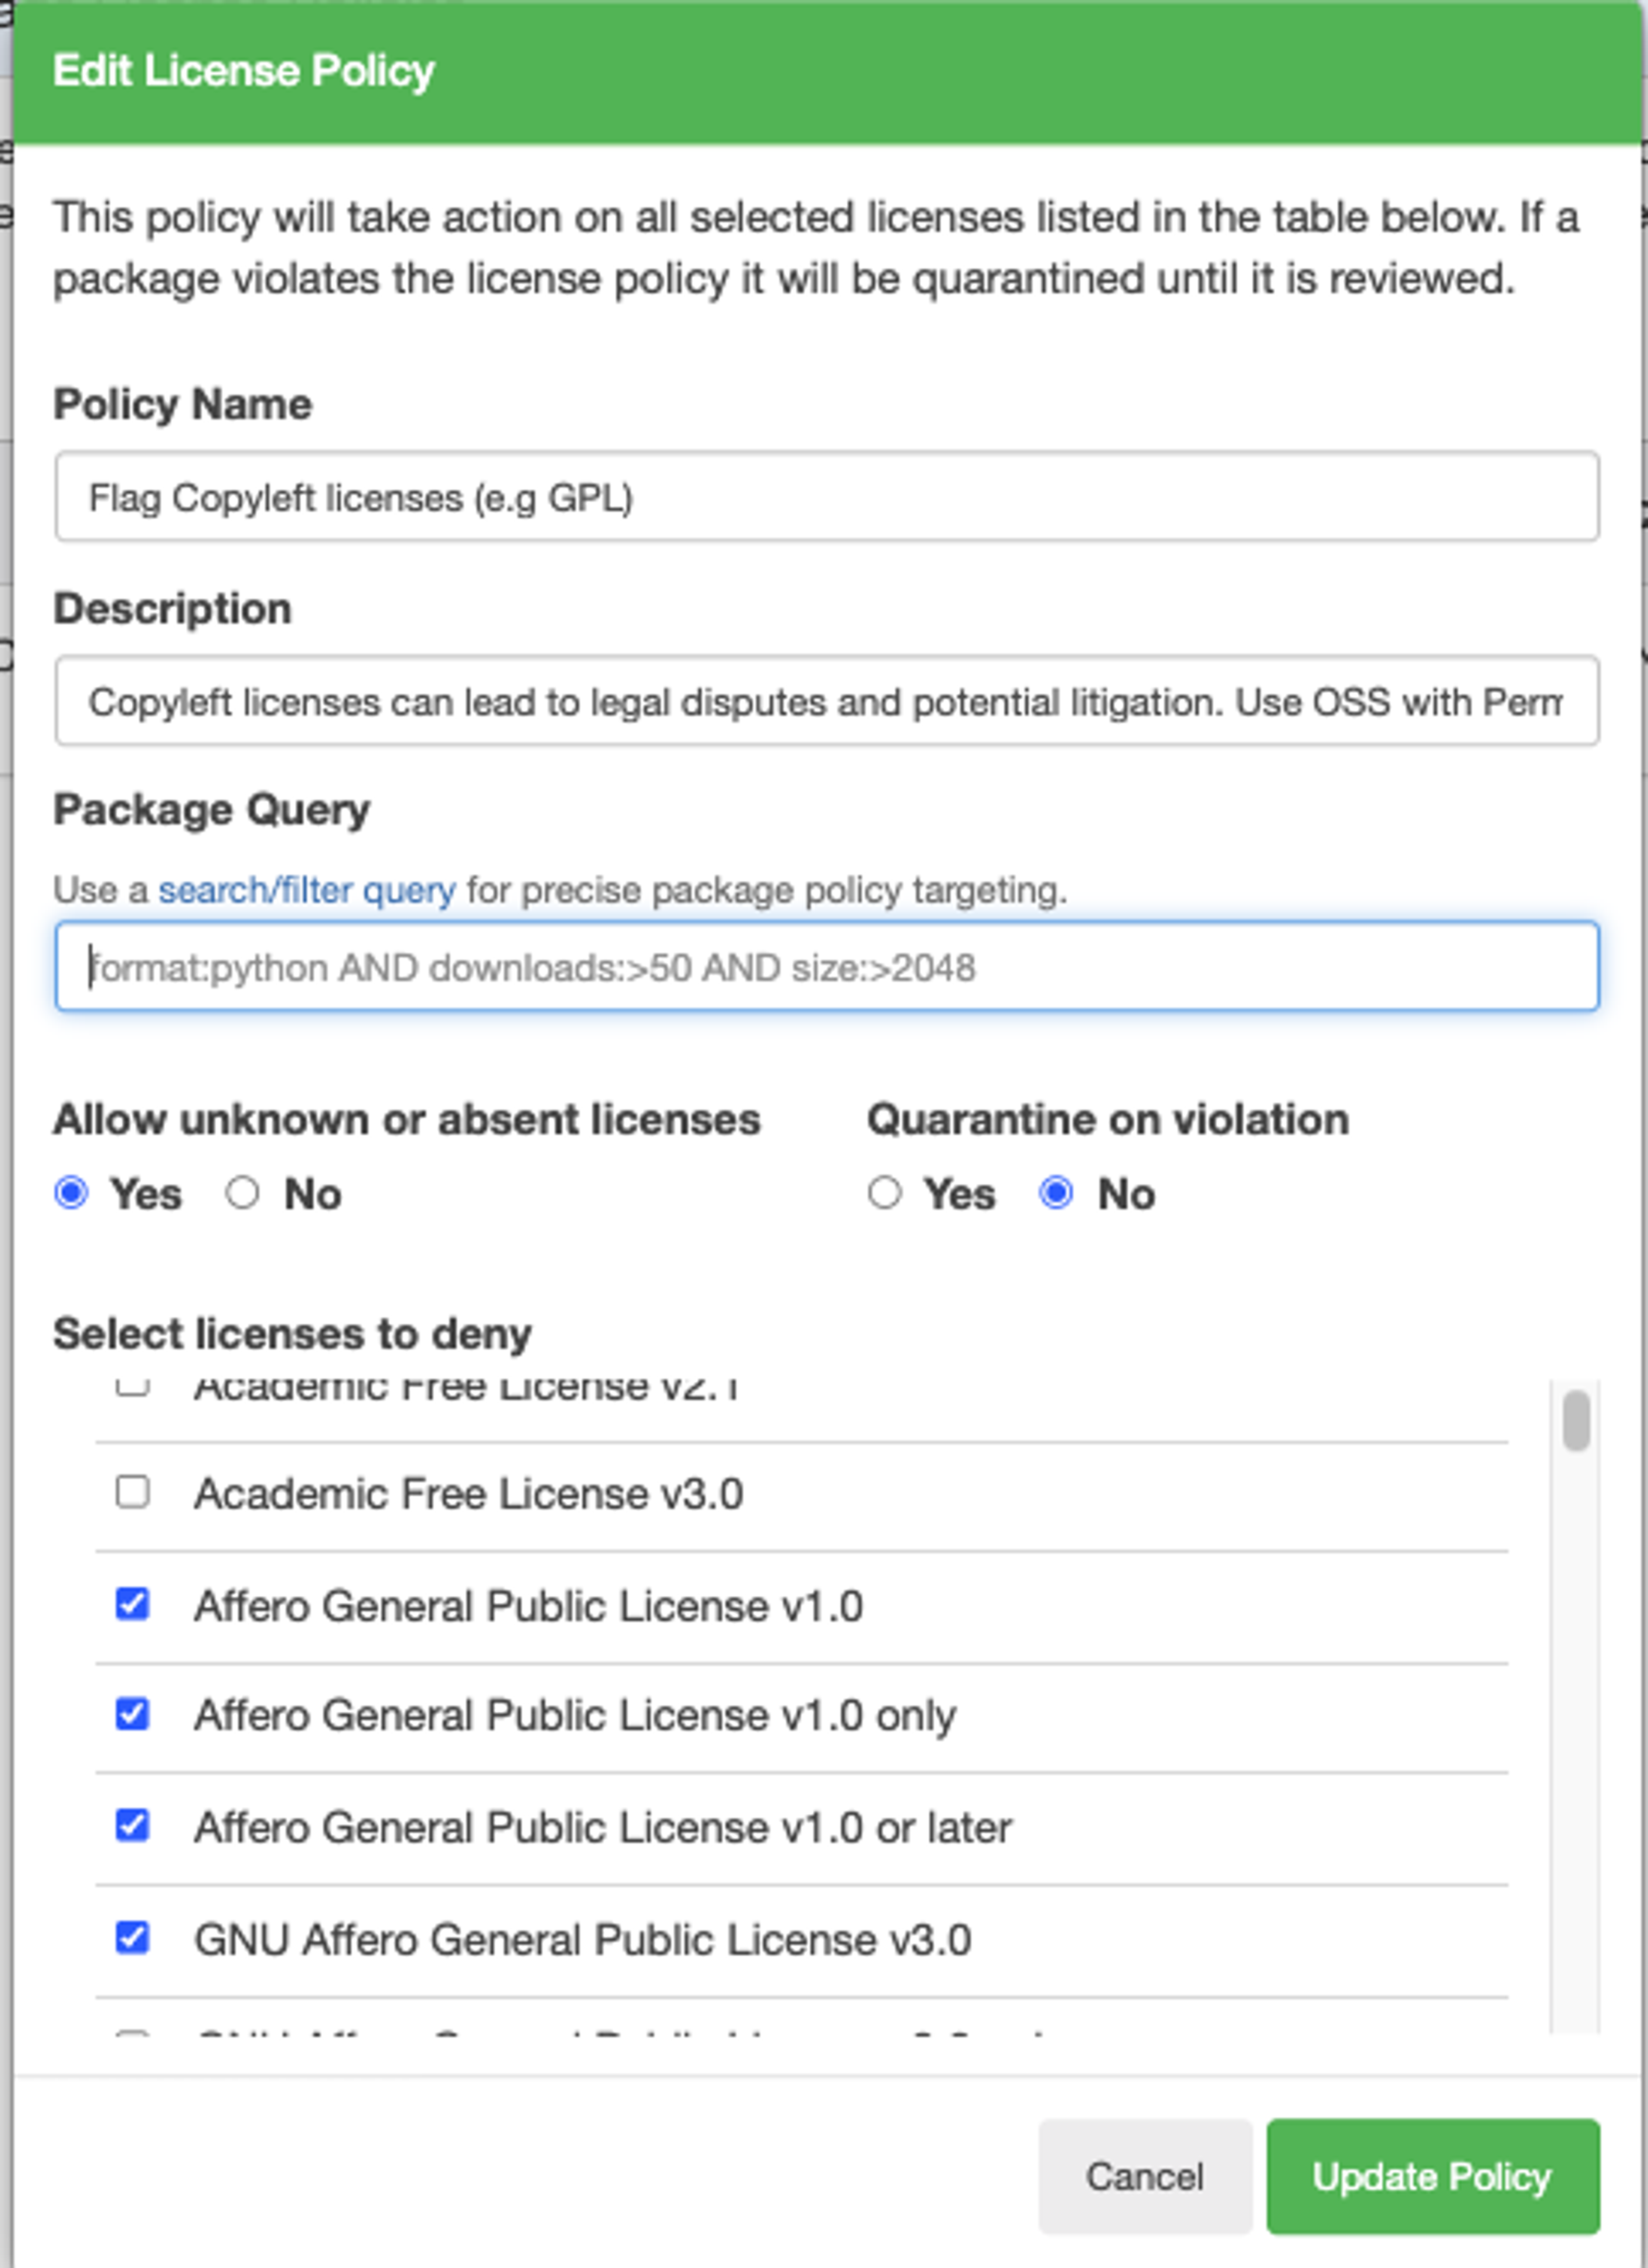Open the search/filter query link

[307, 889]
